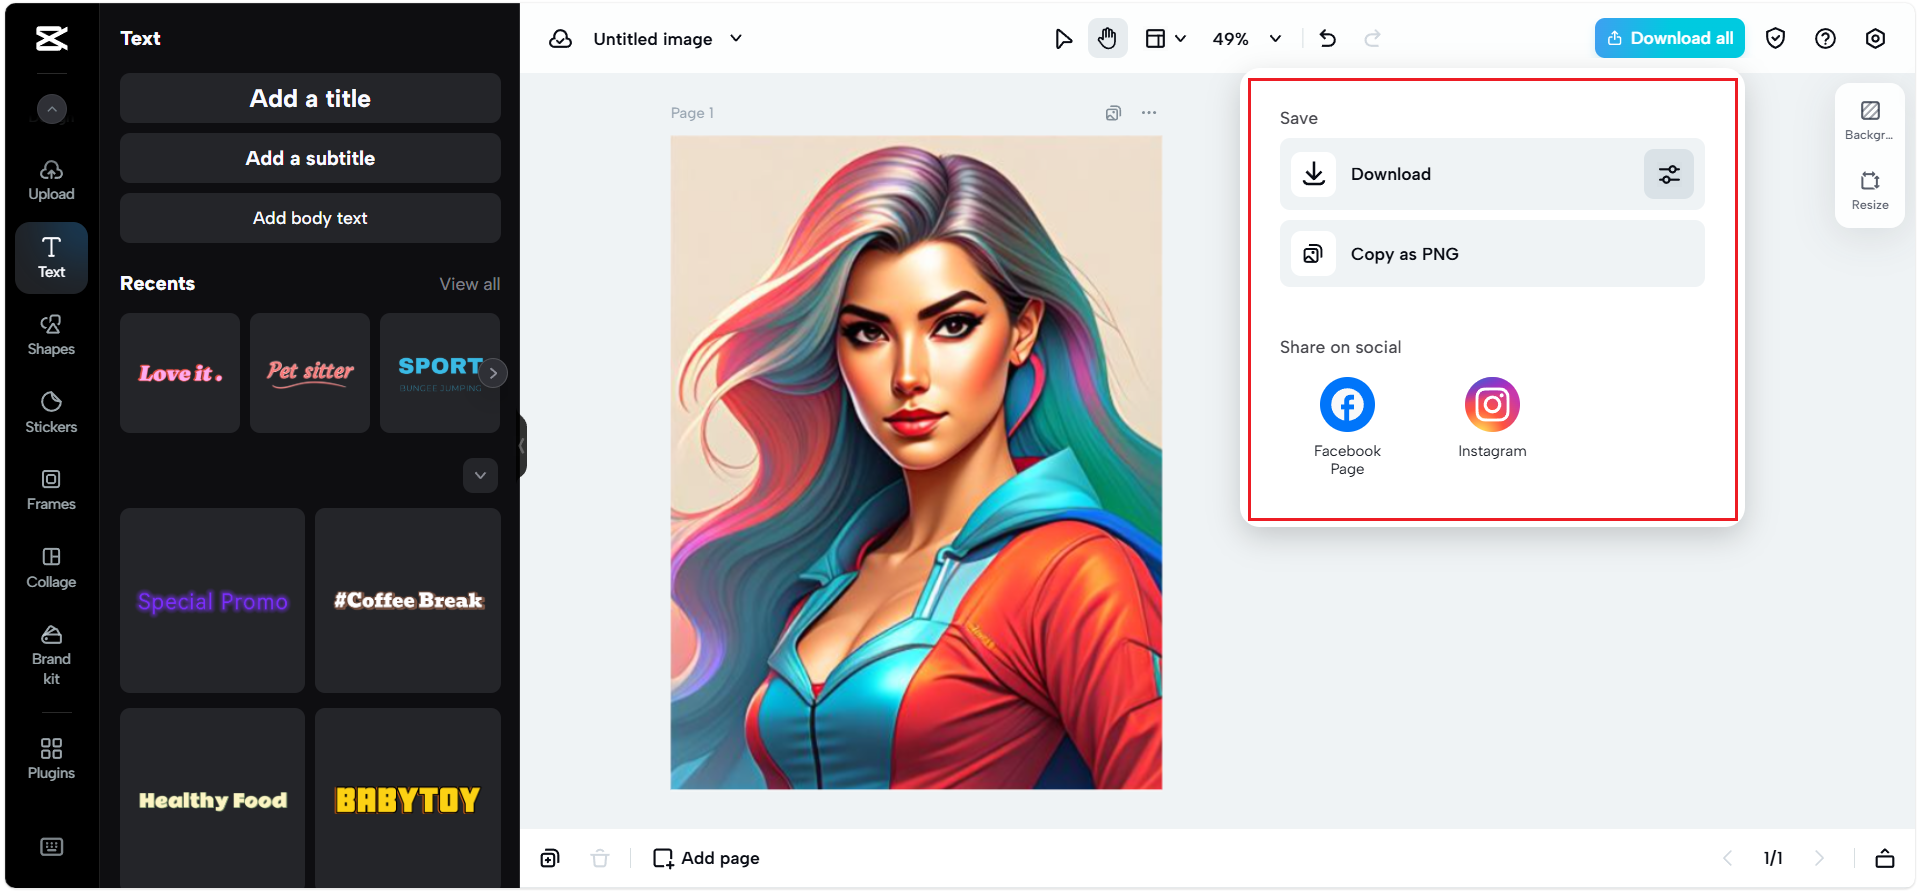Open Page 1 more options menu

[x=1149, y=113]
